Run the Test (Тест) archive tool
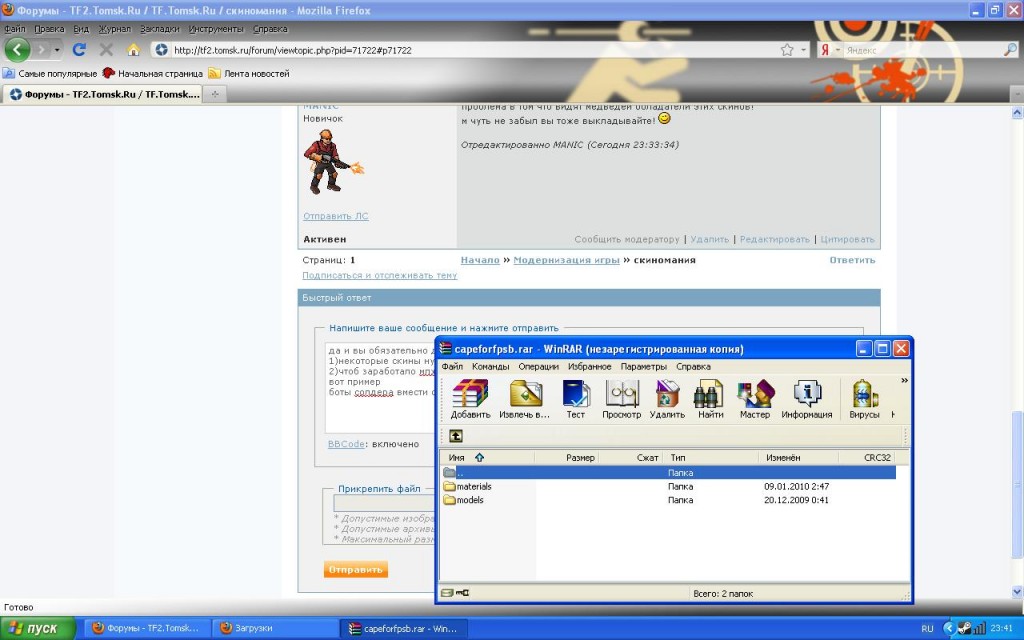 click(x=575, y=398)
